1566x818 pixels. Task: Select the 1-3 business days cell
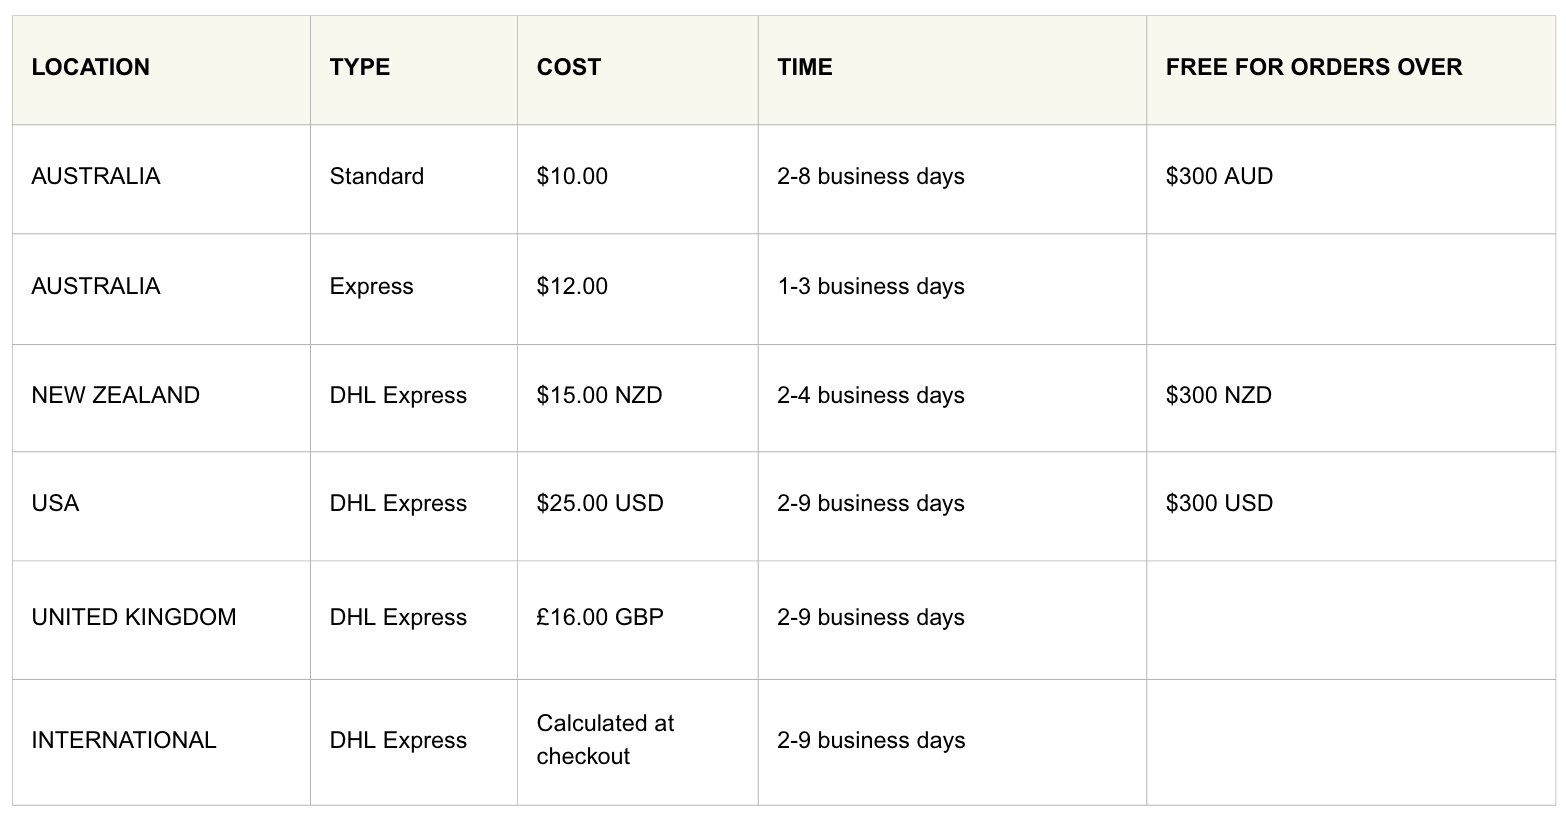[x=871, y=286]
